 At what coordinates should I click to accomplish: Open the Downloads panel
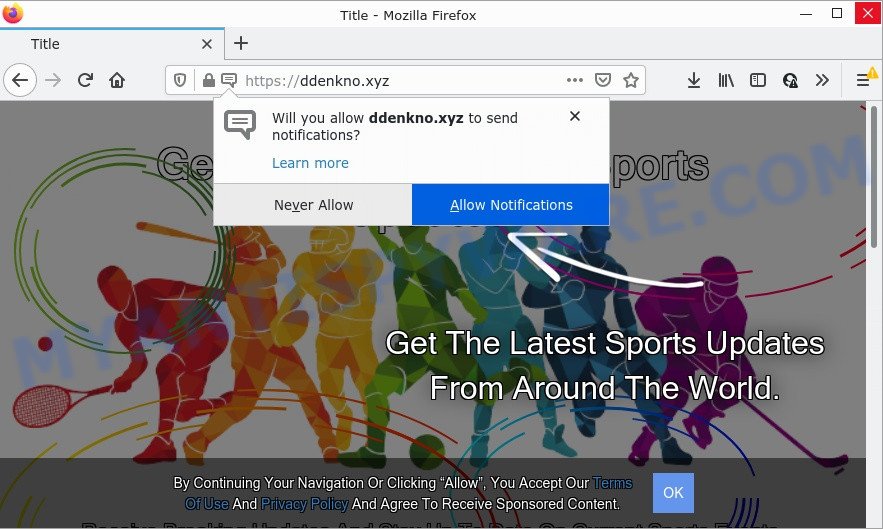(694, 81)
